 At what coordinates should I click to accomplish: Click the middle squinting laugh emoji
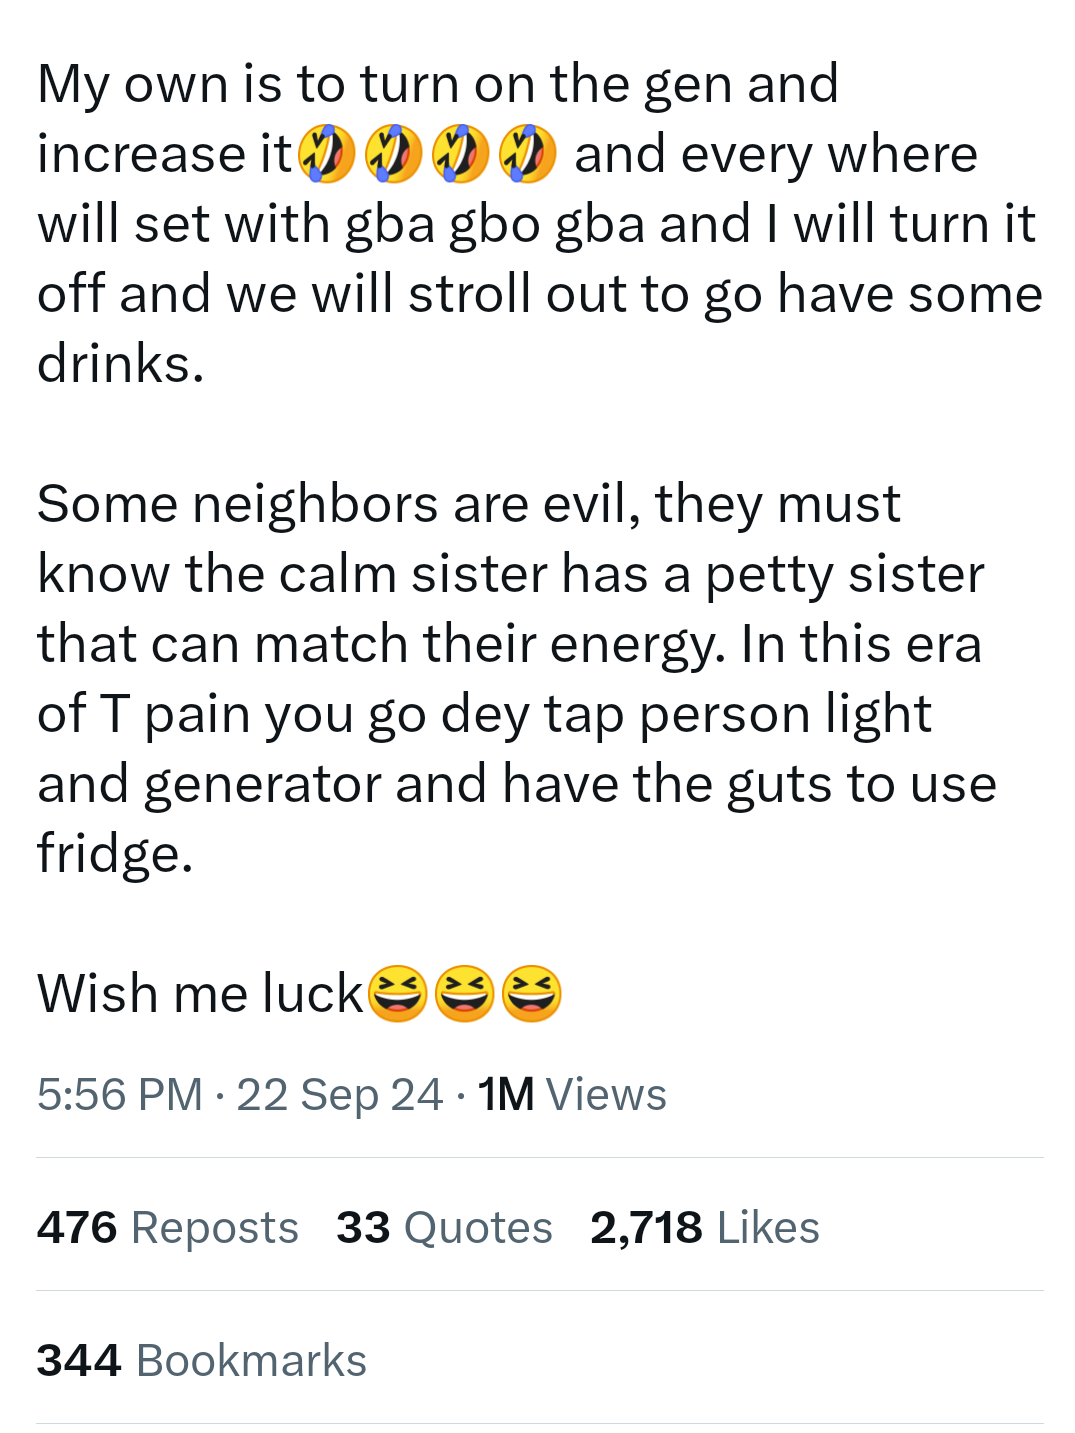465,994
